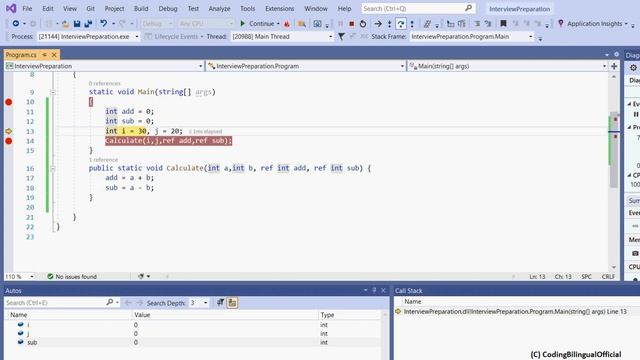The width and height of the screenshot is (640, 360).
Task: Click the '0 references' CodeLens link above Main
Action: [104, 83]
